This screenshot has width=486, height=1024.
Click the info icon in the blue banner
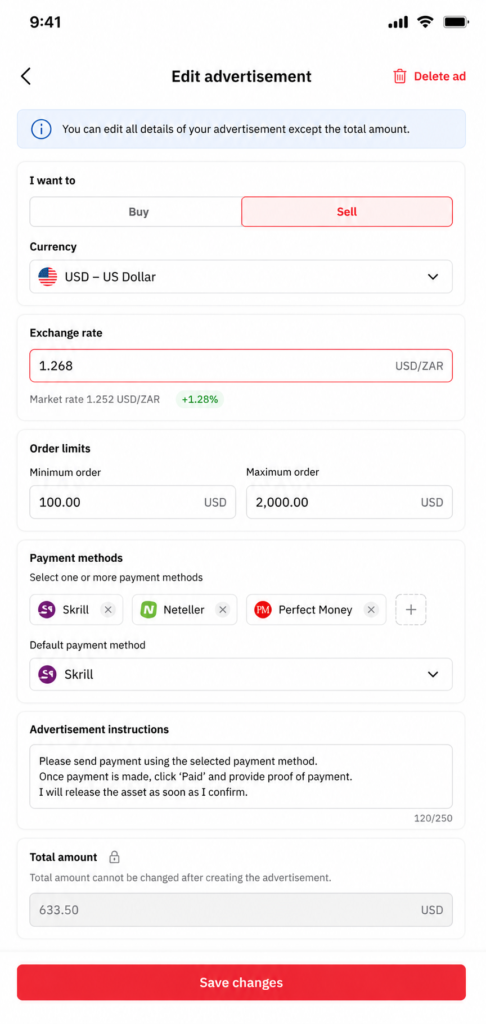tap(41, 129)
